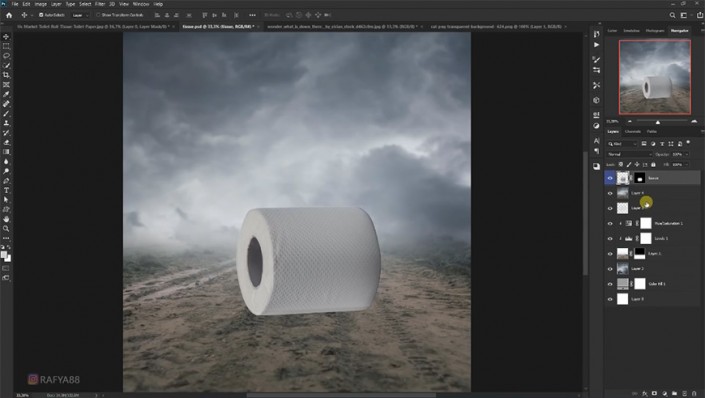Viewport: 705px width, 398px height.
Task: Open the Fill value dropdown arrow
Action: click(x=686, y=165)
